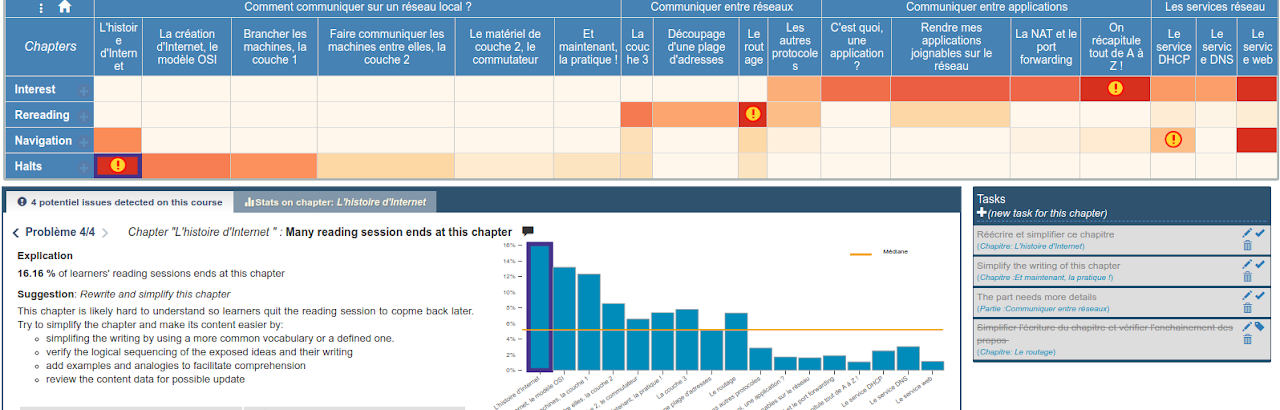This screenshot has height=410, width=1280.
Task: Mark 'The part needs more details' done
Action: pyautogui.click(x=1260, y=296)
